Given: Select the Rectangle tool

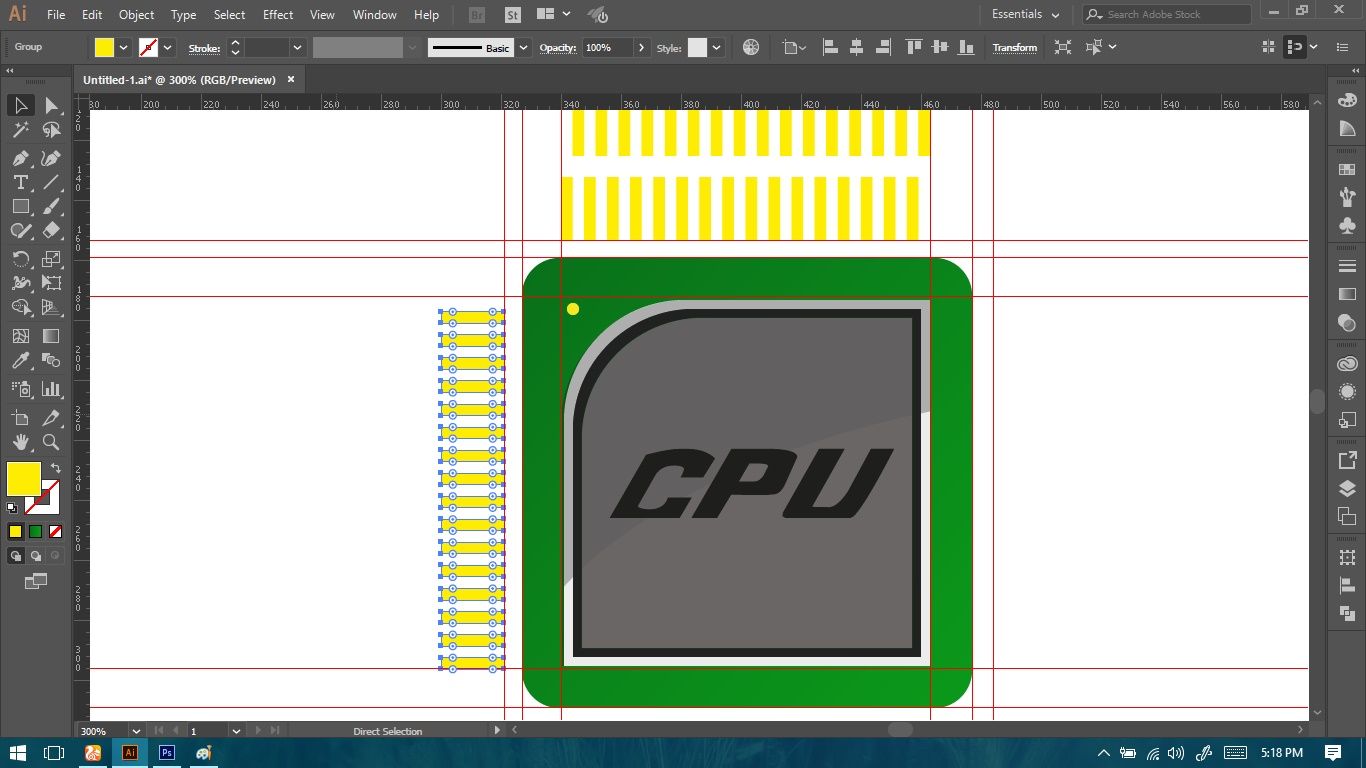Looking at the screenshot, I should pyautogui.click(x=20, y=207).
